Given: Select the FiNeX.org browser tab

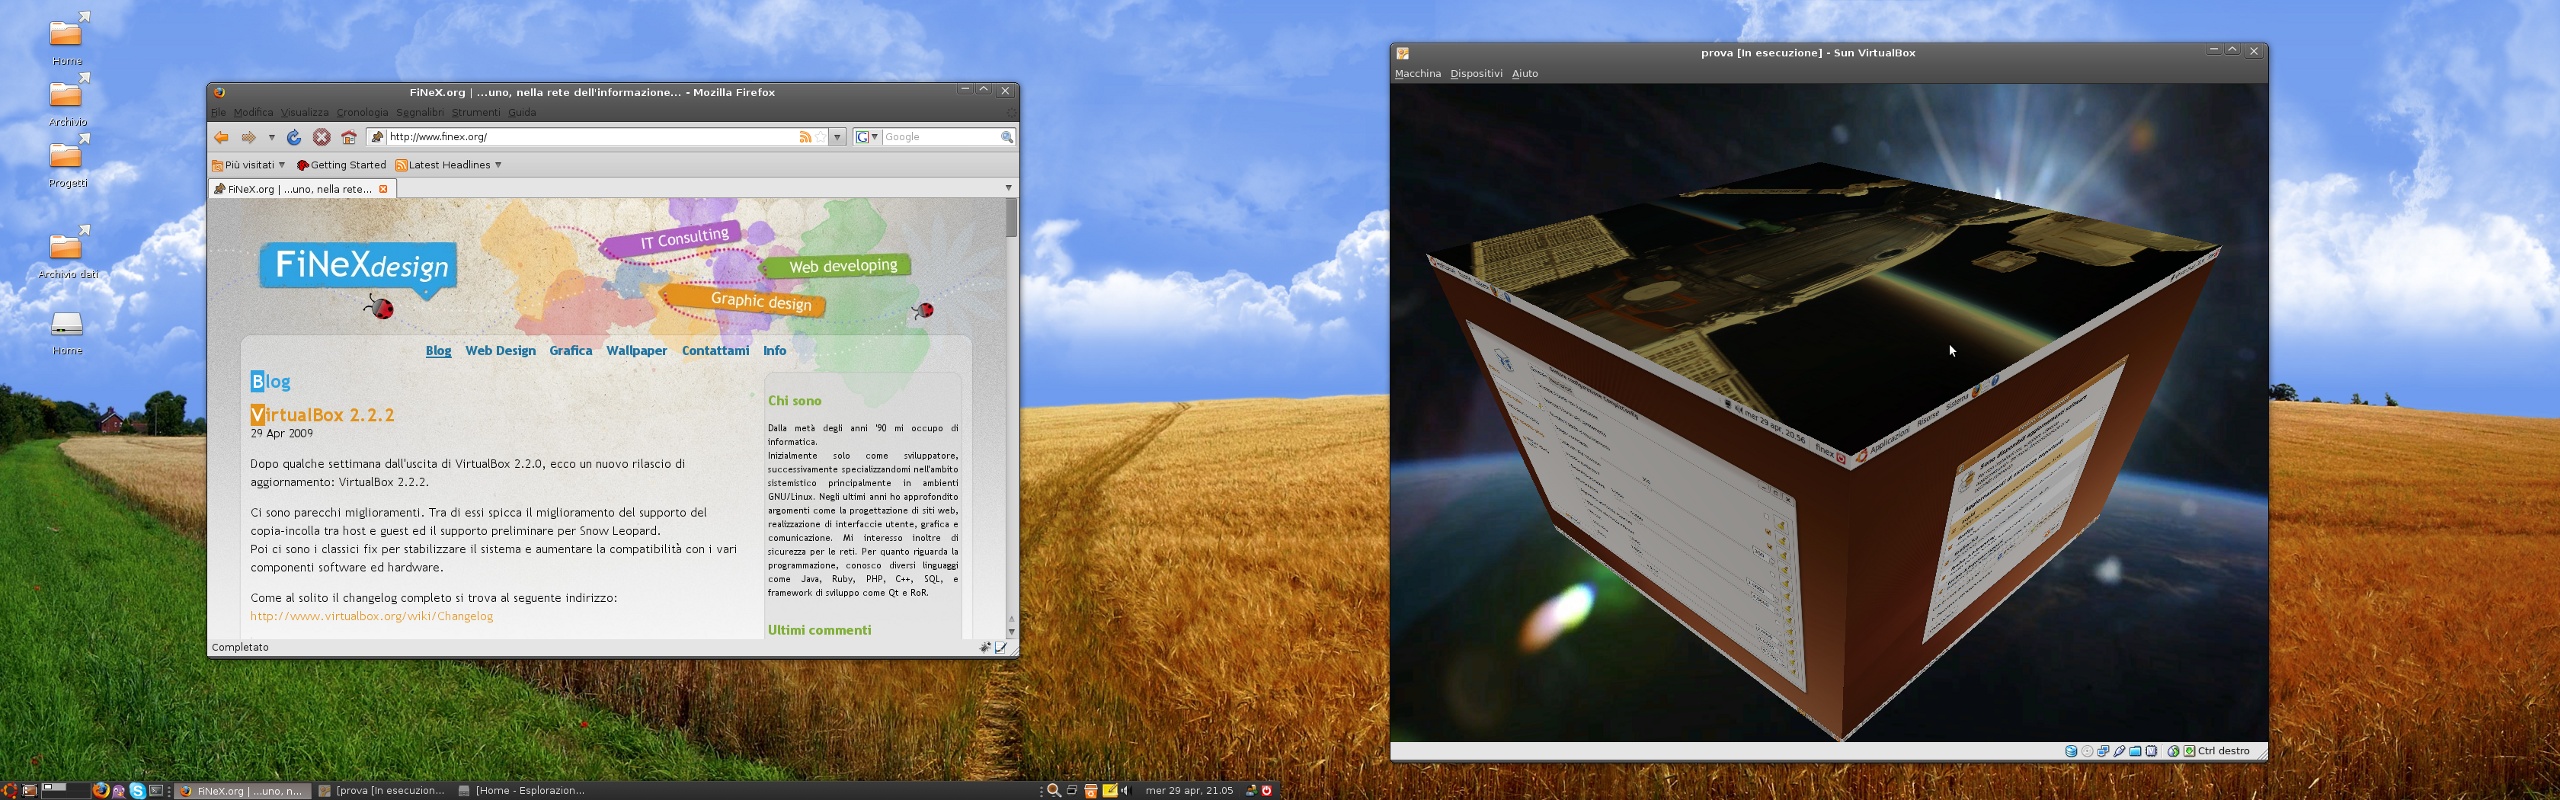Looking at the screenshot, I should (x=302, y=188).
